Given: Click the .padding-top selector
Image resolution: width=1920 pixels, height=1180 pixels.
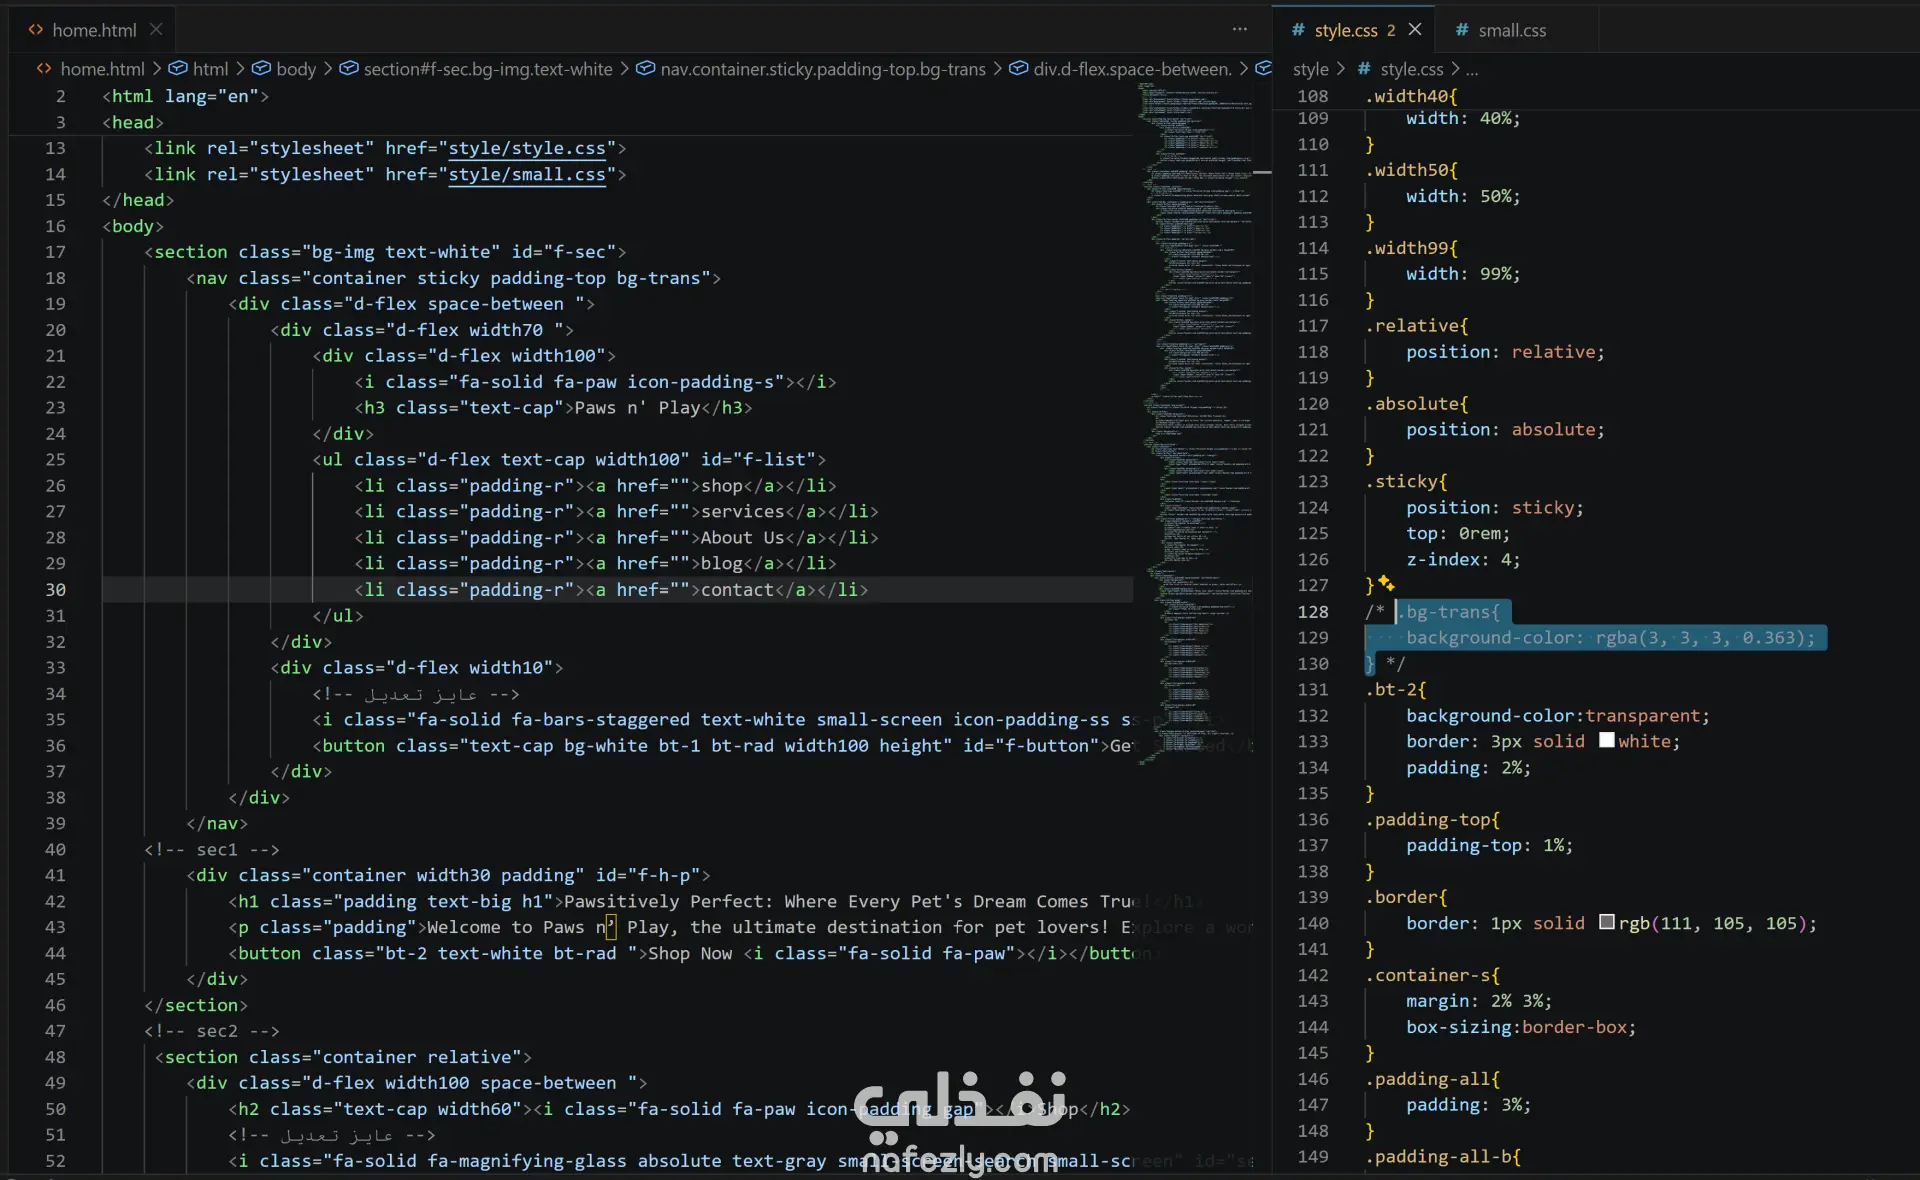Looking at the screenshot, I should [1432, 819].
